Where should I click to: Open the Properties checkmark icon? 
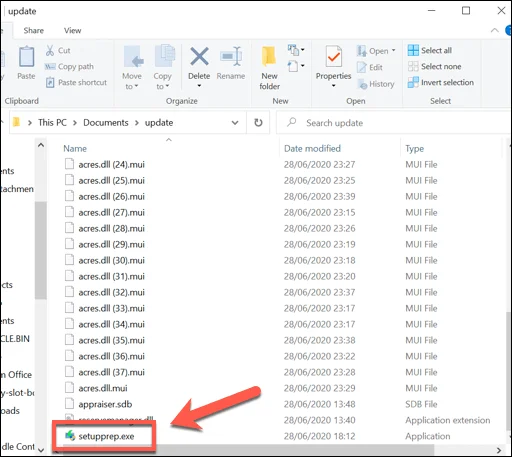(334, 57)
